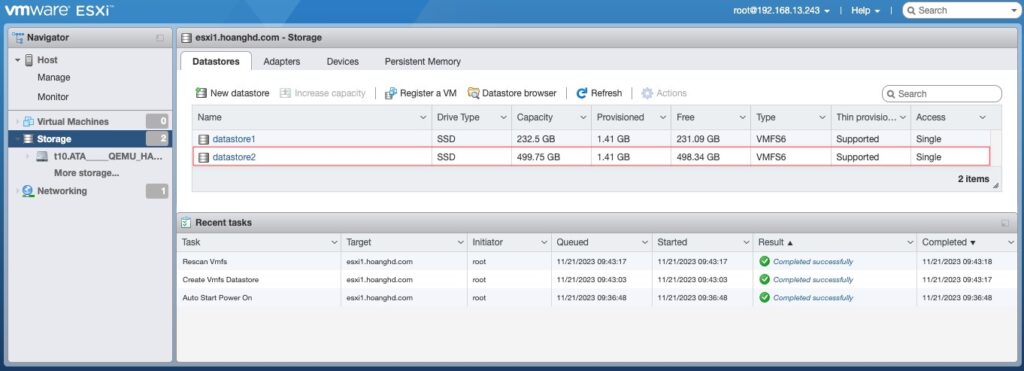This screenshot has width=1024, height=371.
Task: Open the Free column dropdown
Action: click(x=743, y=118)
